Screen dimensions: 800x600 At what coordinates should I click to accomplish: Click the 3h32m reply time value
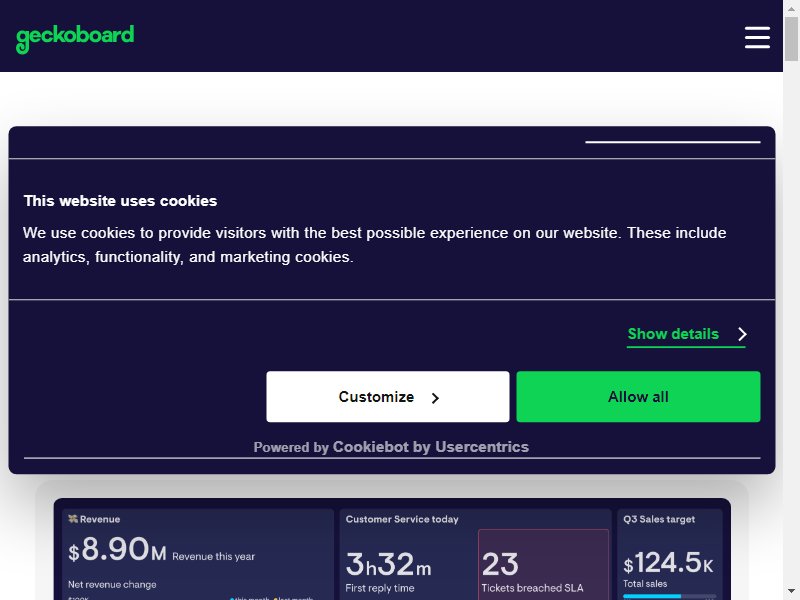(388, 564)
